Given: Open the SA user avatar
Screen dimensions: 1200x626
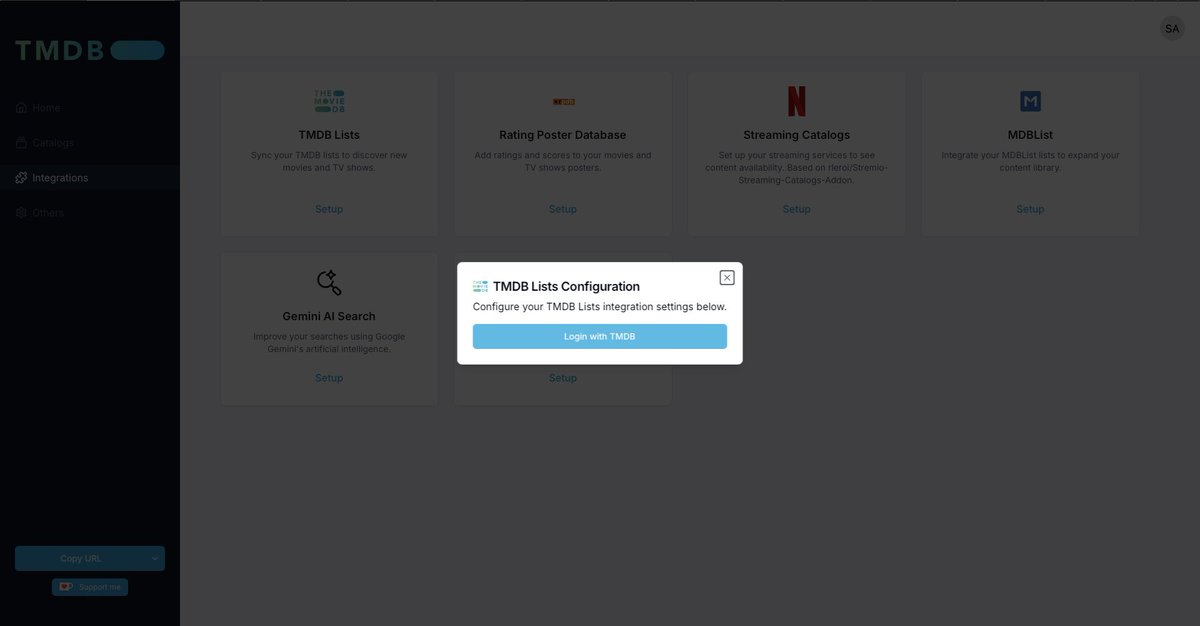Looking at the screenshot, I should point(1172,29).
